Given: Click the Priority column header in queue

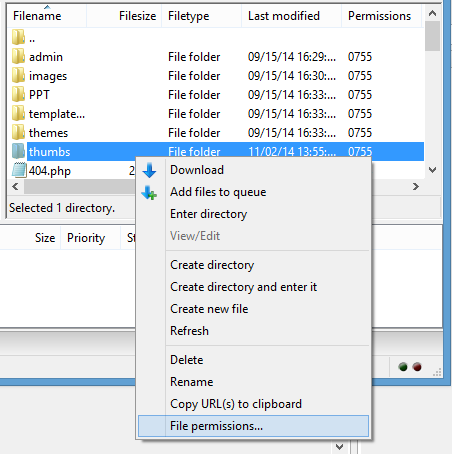Looking at the screenshot, I should (86, 238).
